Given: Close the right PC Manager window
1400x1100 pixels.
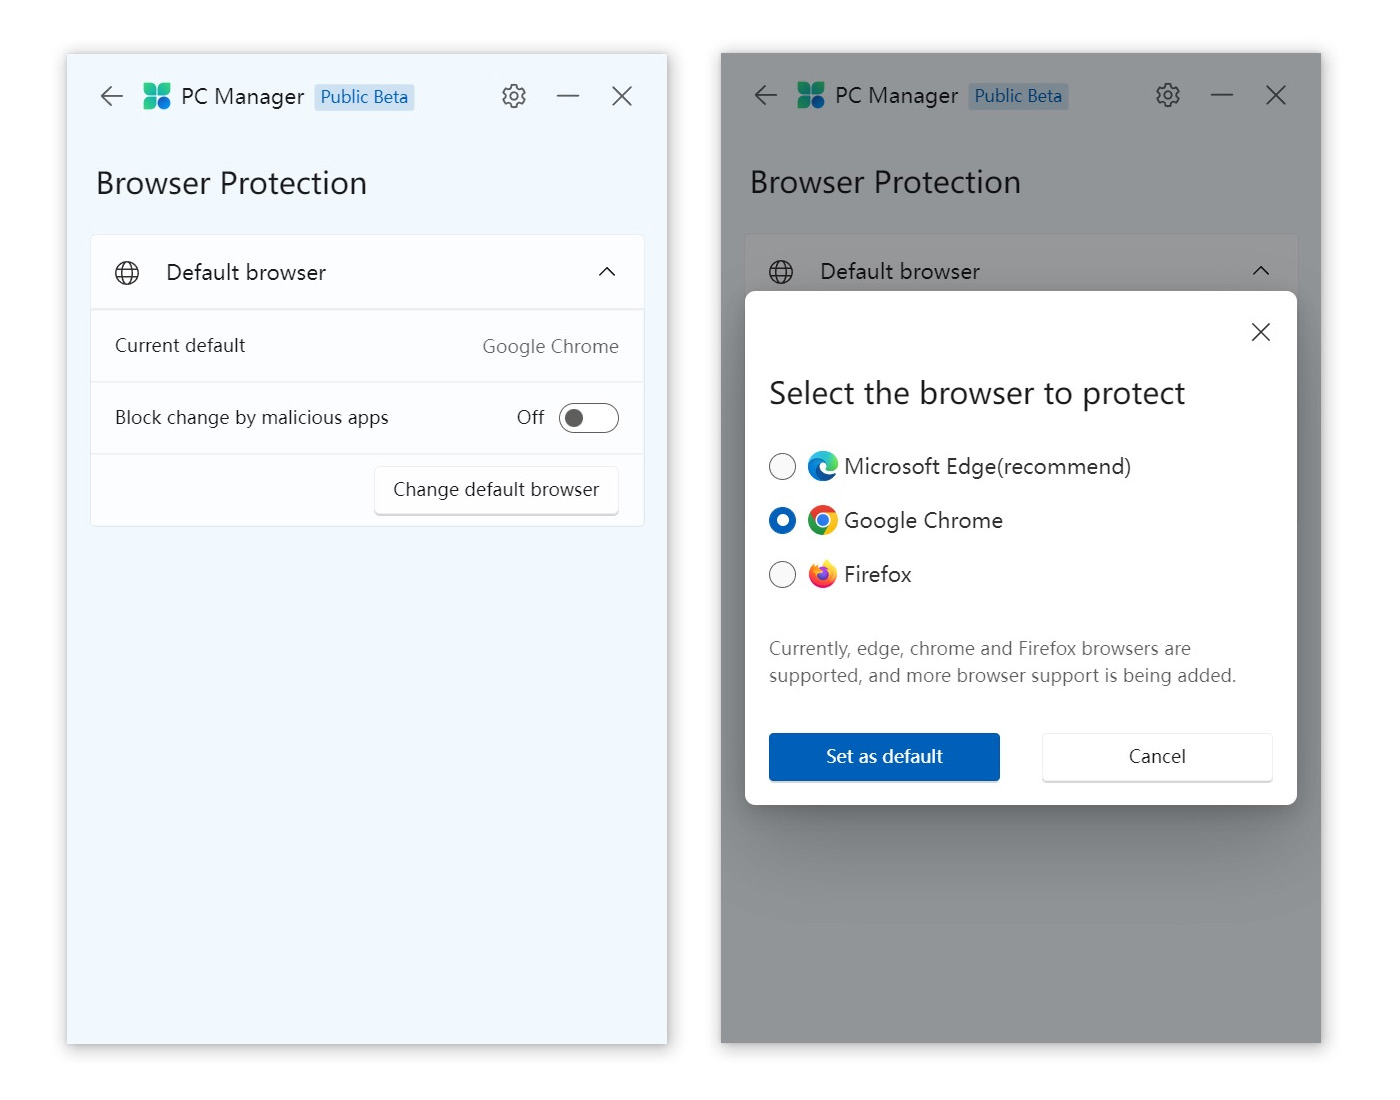Looking at the screenshot, I should click(1276, 95).
